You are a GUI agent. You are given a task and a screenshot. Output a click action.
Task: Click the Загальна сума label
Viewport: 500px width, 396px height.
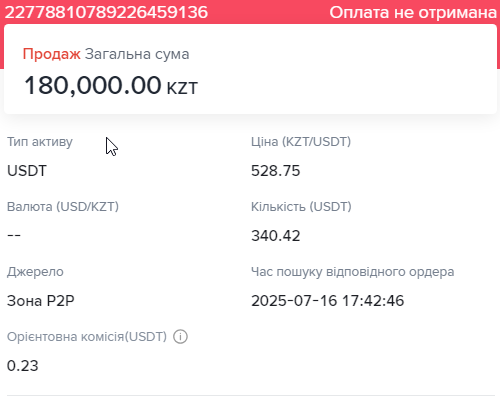(x=137, y=54)
